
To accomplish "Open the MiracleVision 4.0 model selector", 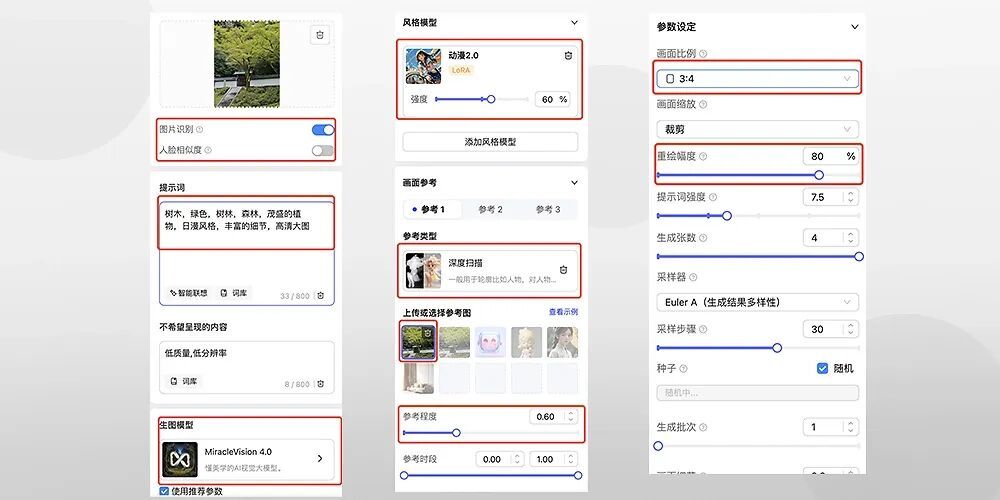I will (249, 458).
